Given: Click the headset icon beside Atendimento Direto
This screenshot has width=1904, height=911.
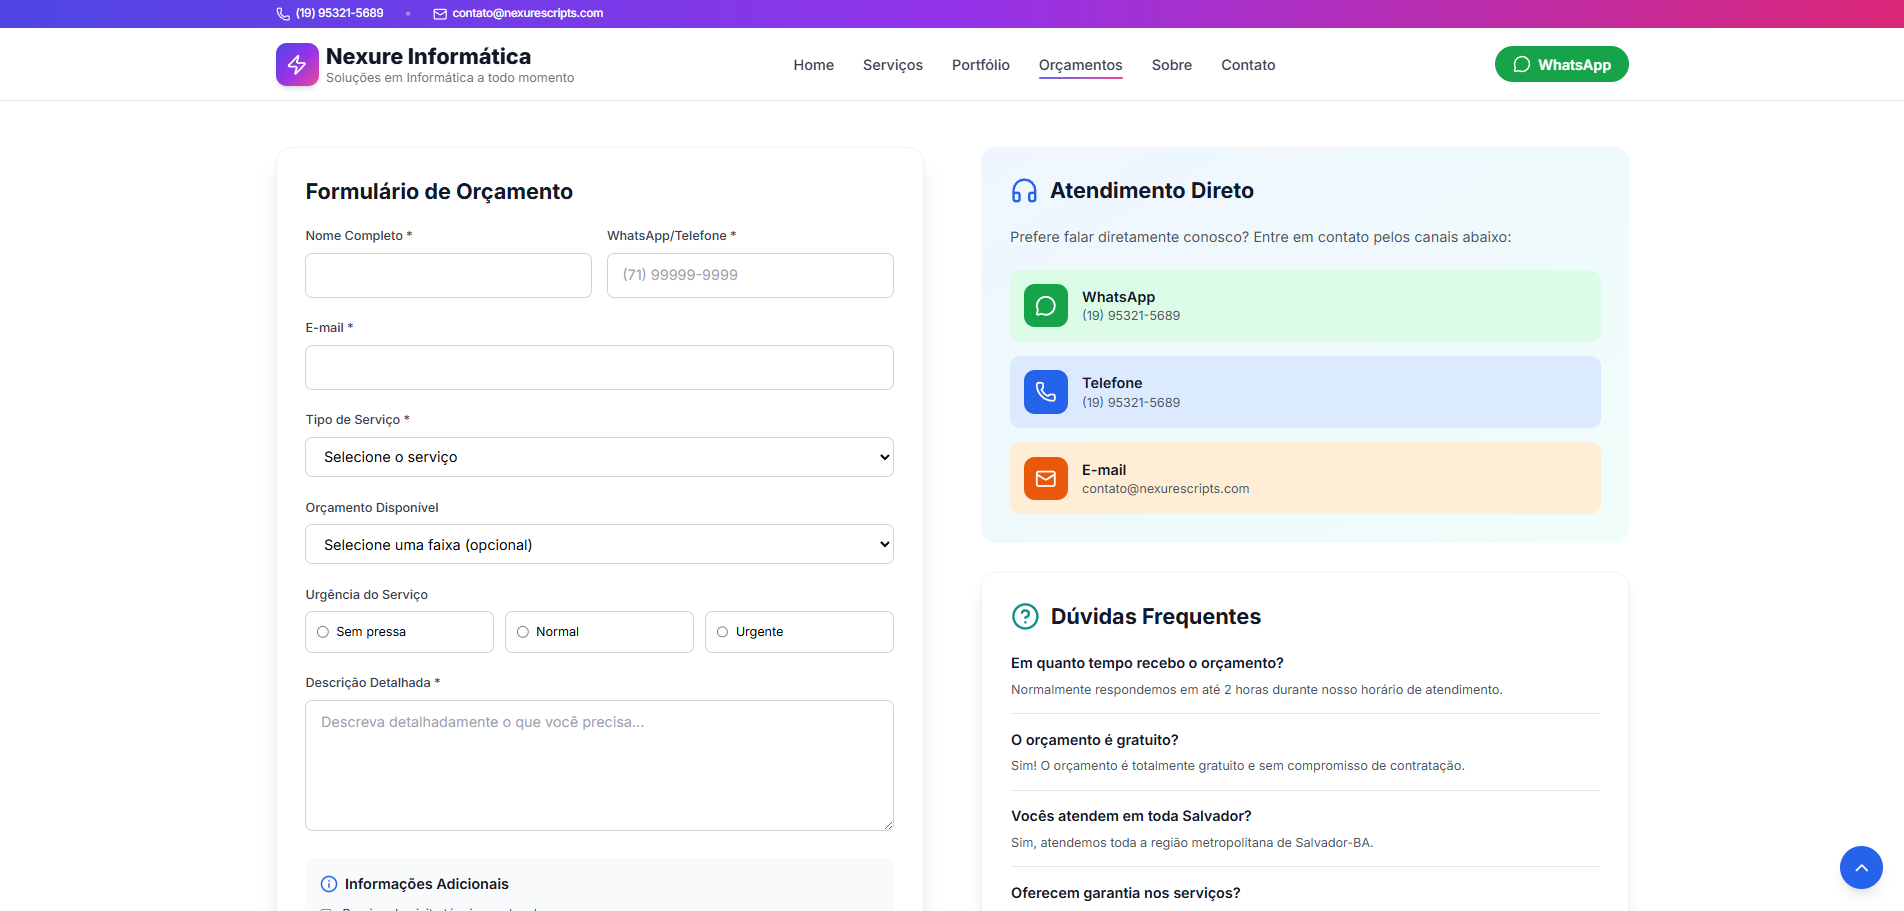Looking at the screenshot, I should coord(1024,191).
